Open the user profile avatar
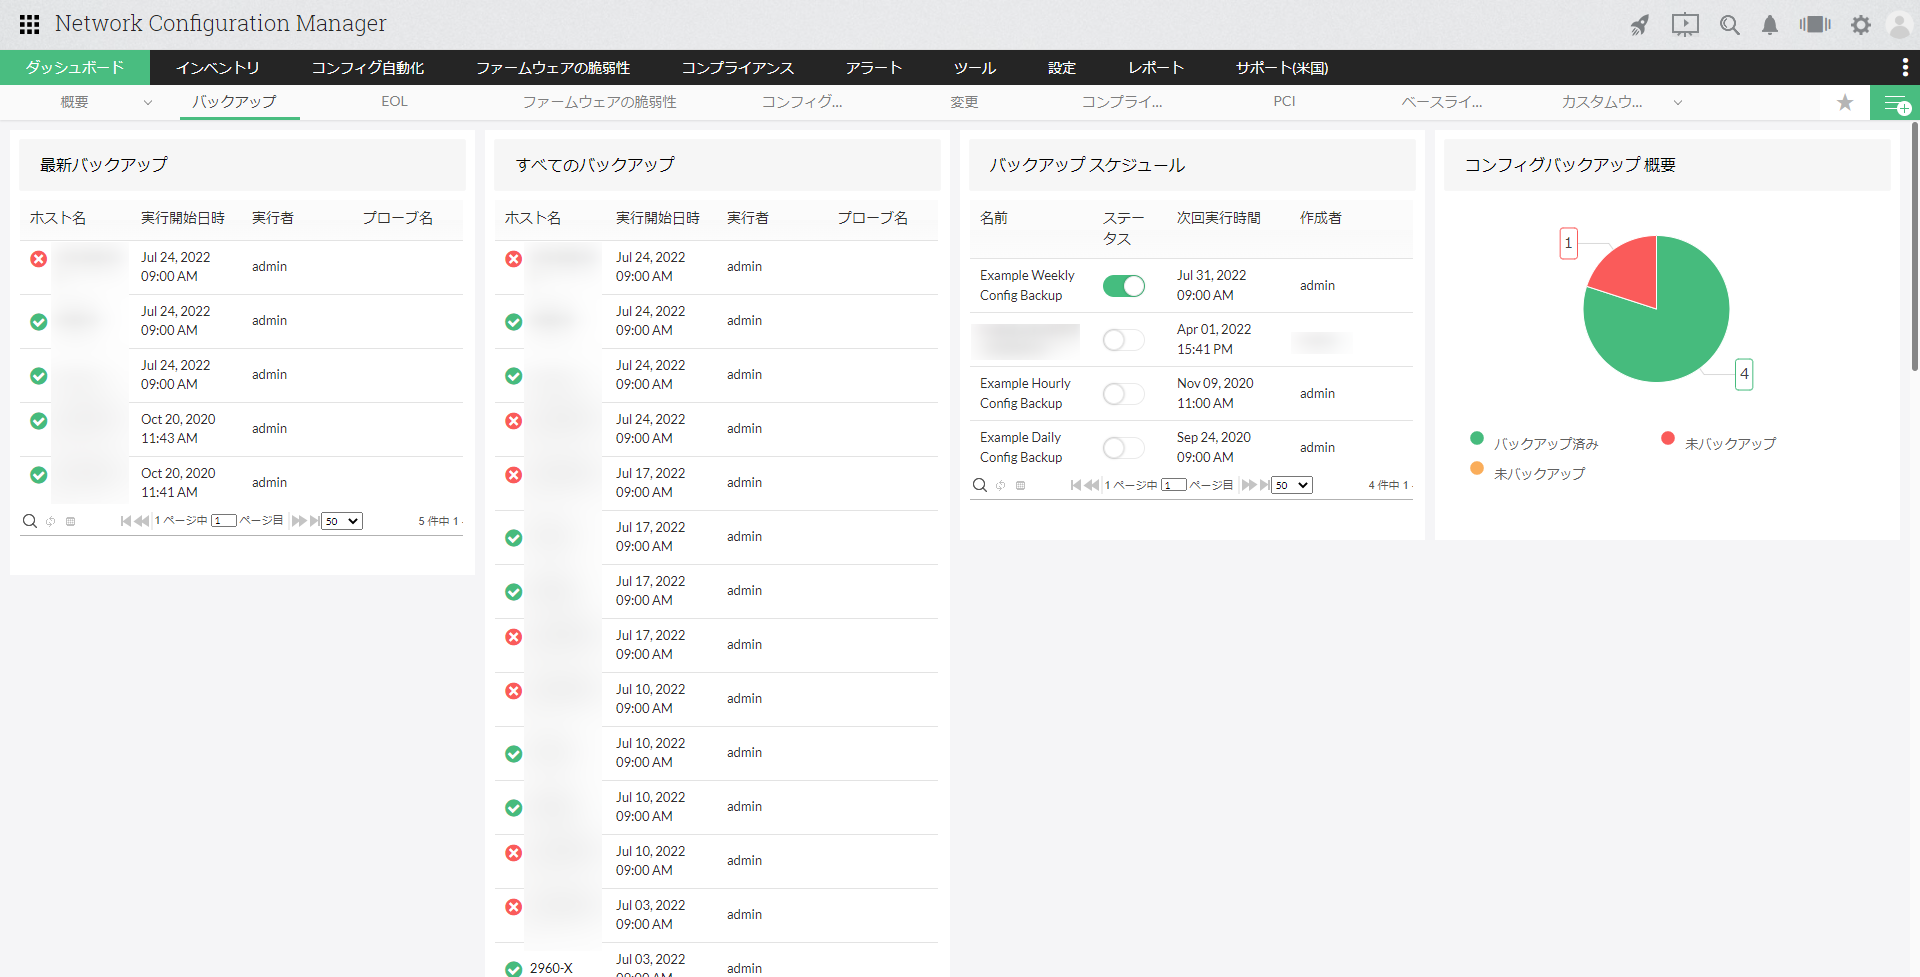The width and height of the screenshot is (1920, 977). 1899,25
